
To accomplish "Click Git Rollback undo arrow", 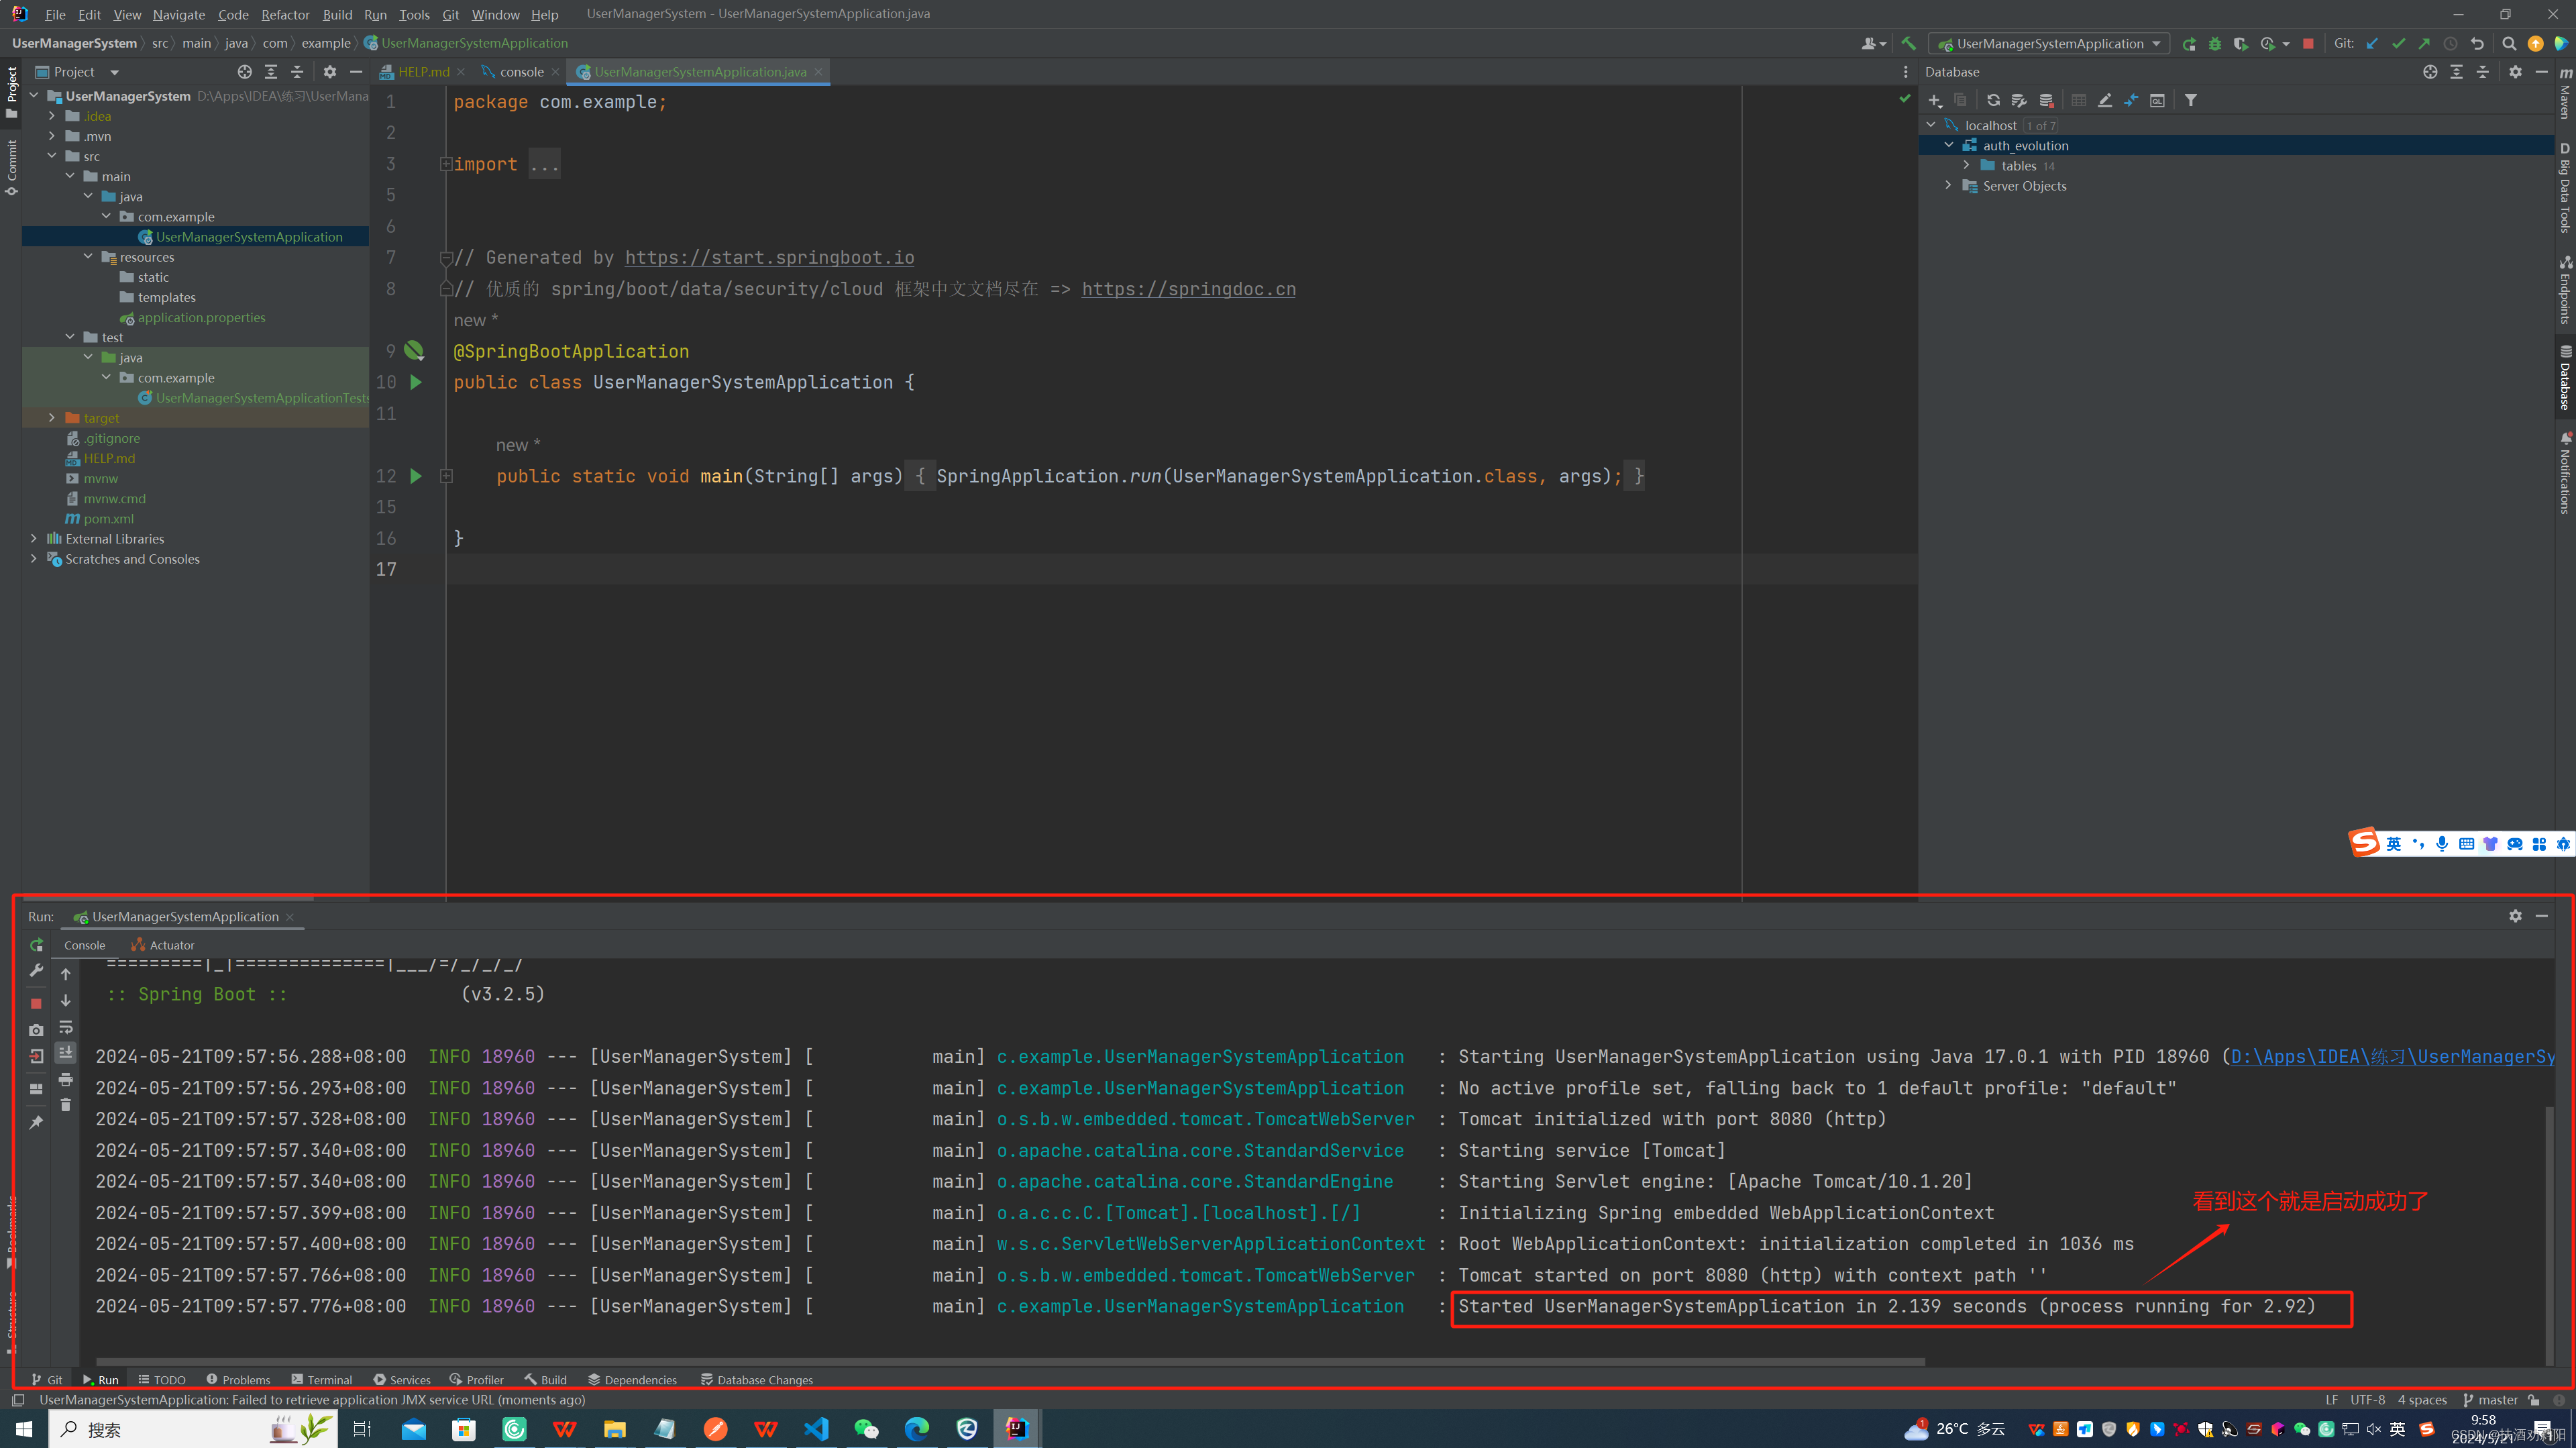I will click(2477, 43).
